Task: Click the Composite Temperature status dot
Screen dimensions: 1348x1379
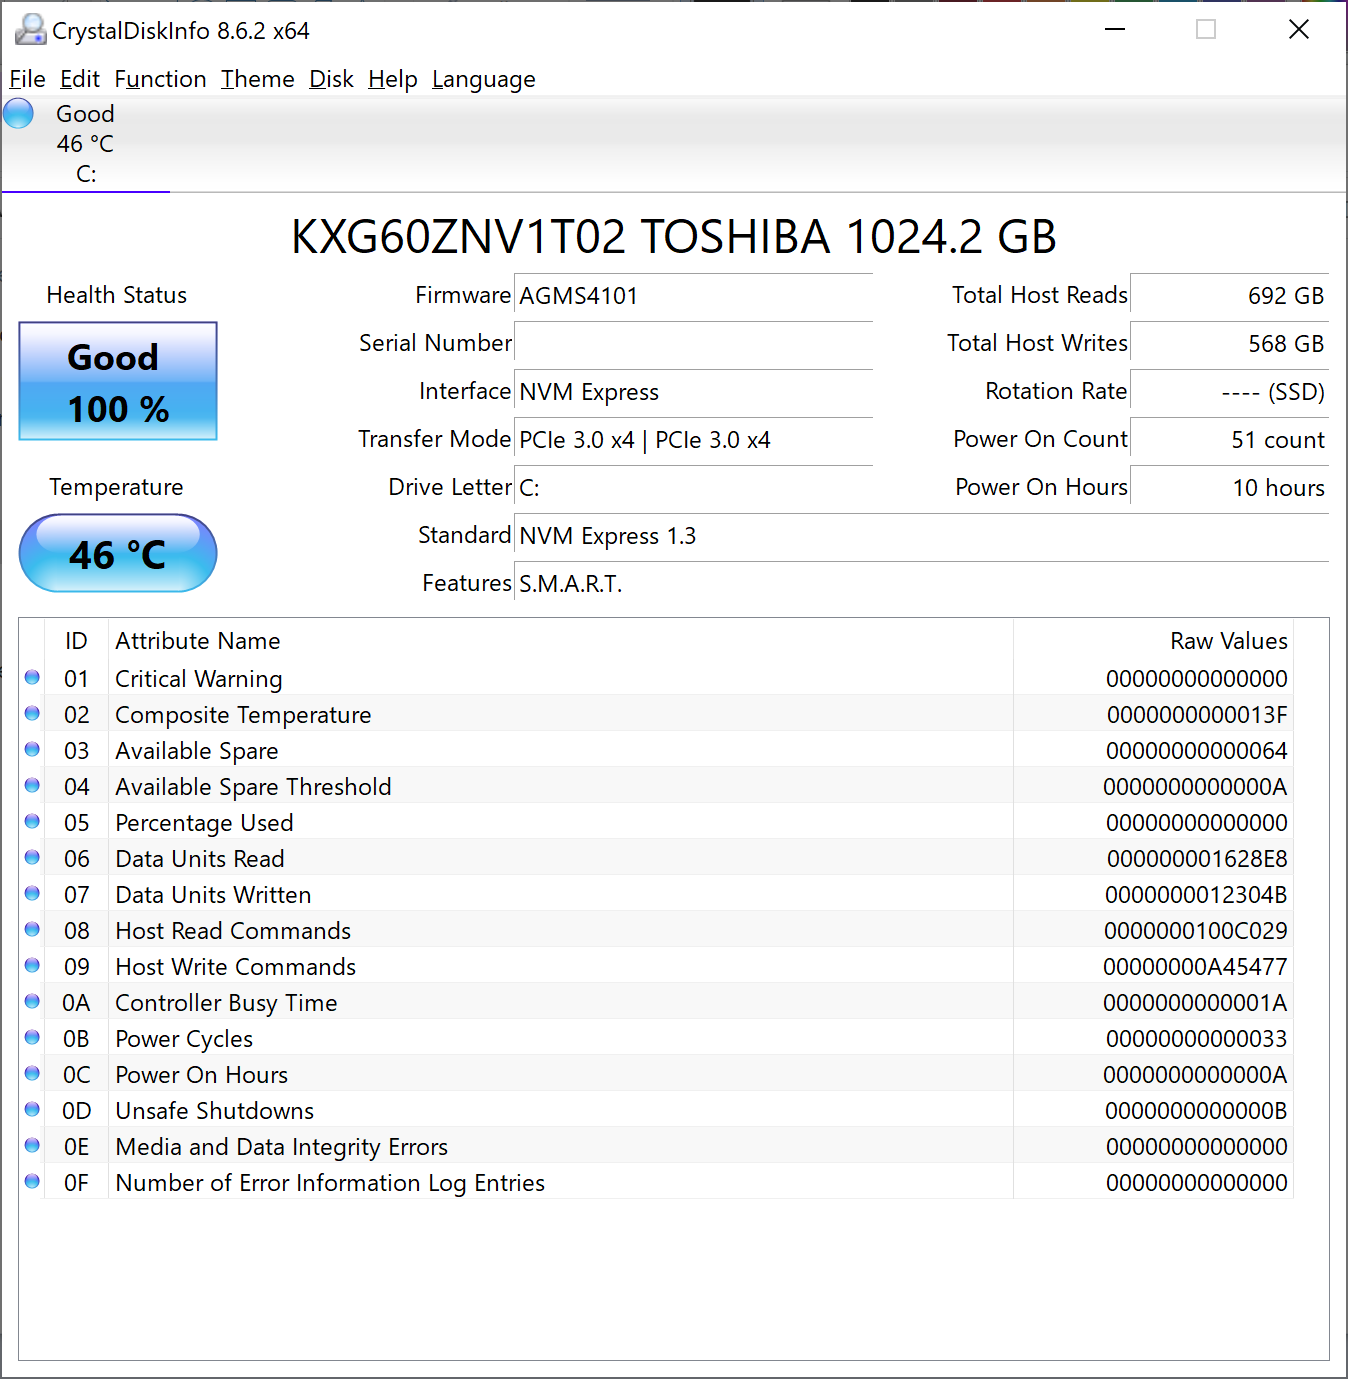Action: coord(32,713)
